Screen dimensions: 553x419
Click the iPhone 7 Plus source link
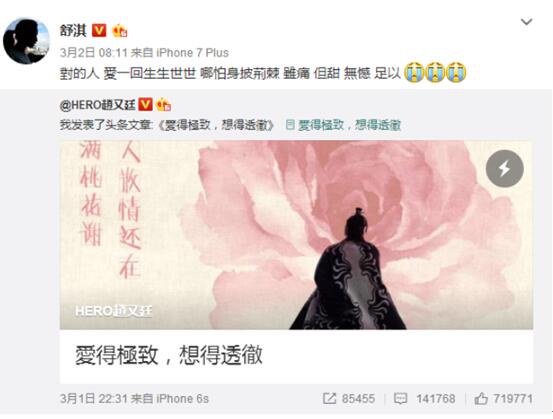(193, 53)
